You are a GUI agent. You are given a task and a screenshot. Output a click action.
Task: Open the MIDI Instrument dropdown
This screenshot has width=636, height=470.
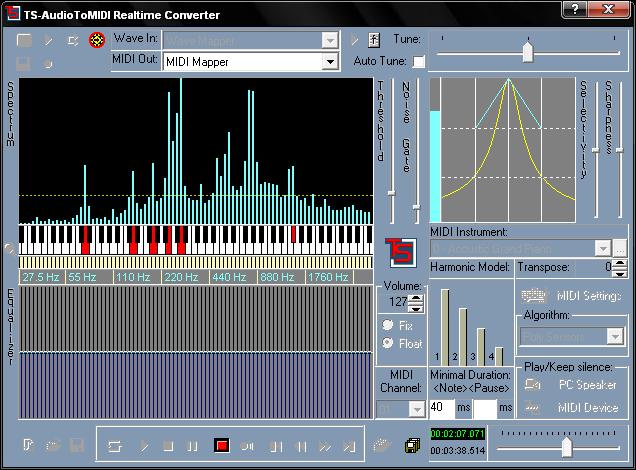(x=603, y=248)
